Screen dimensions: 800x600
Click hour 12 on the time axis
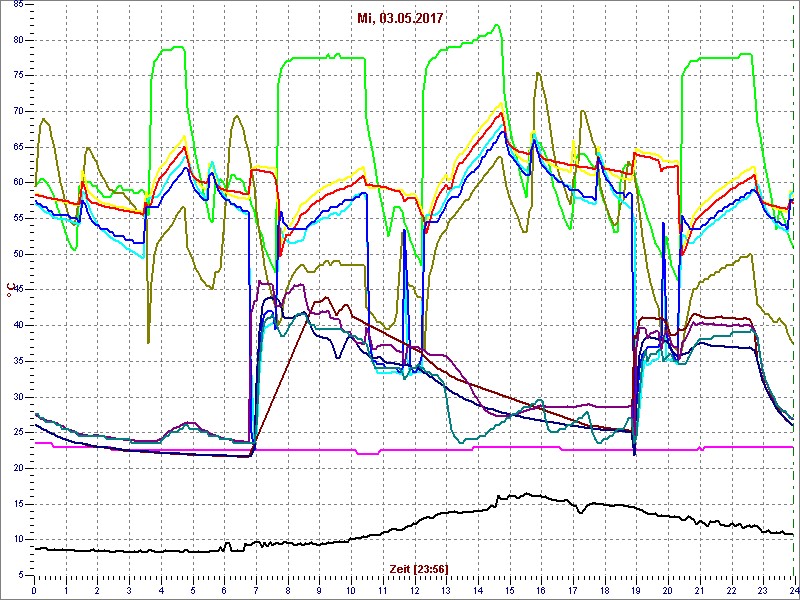[414, 590]
